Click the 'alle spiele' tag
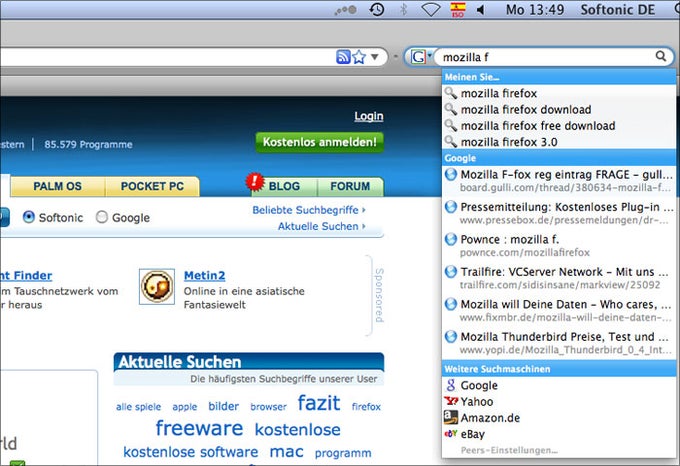Screen dimensions: 680x466 click(x=138, y=407)
